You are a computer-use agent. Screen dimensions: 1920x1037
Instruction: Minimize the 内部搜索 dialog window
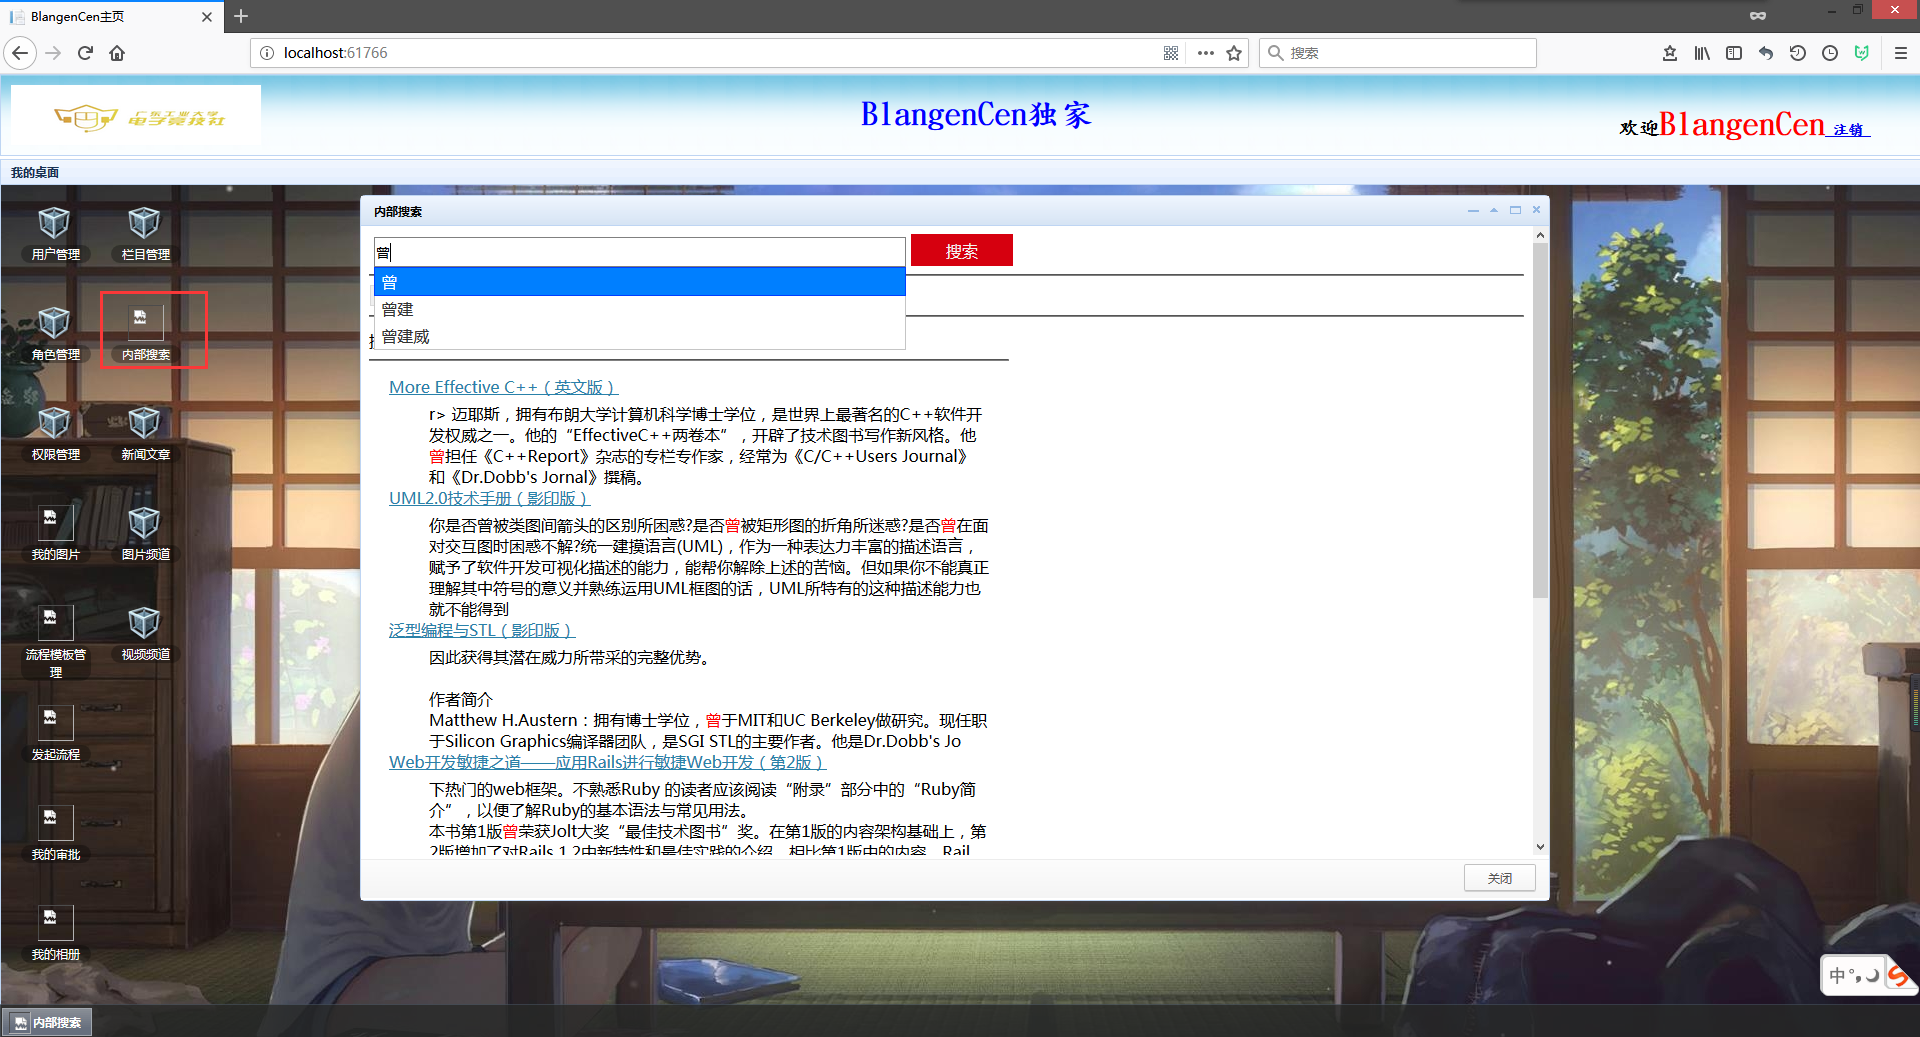coord(1473,210)
